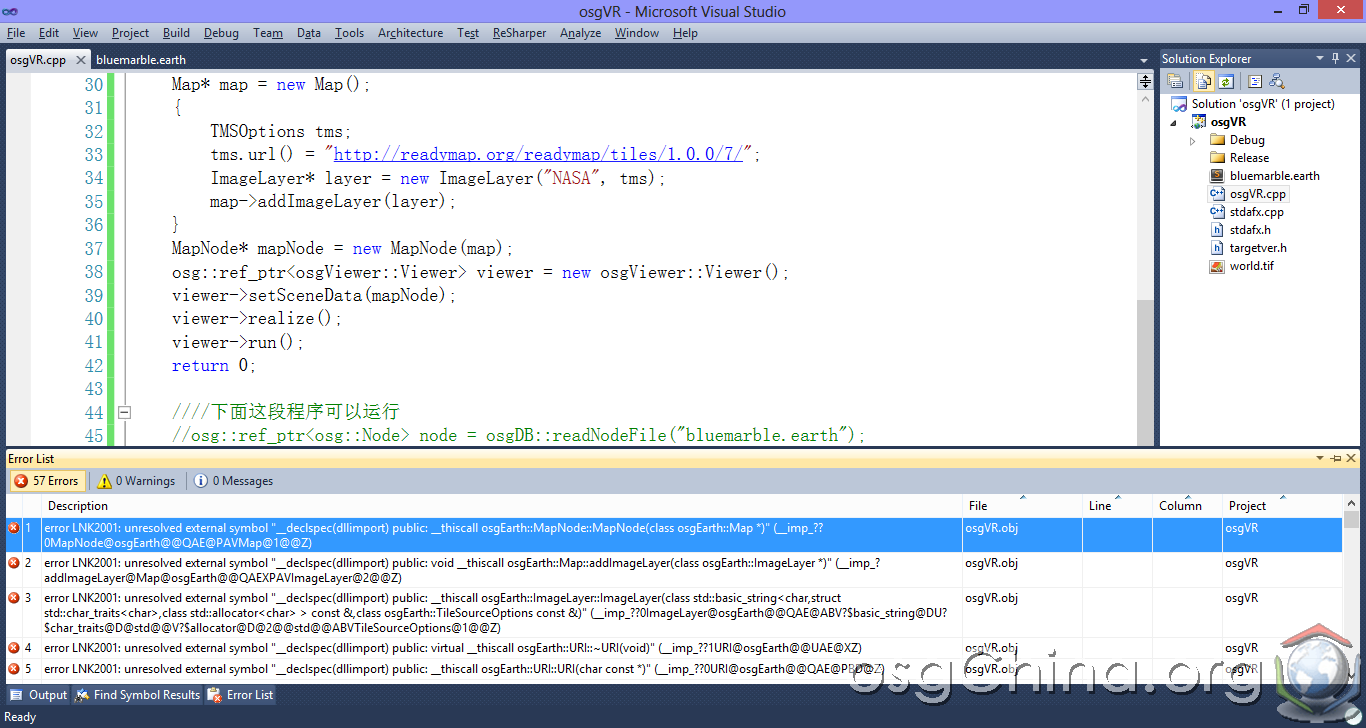This screenshot has width=1366, height=728.
Task: Select the Error List bottom tab
Action: point(241,695)
